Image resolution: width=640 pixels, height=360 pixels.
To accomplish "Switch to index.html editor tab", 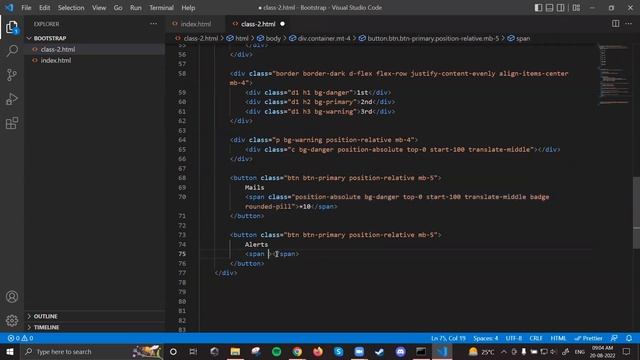I will point(195,24).
